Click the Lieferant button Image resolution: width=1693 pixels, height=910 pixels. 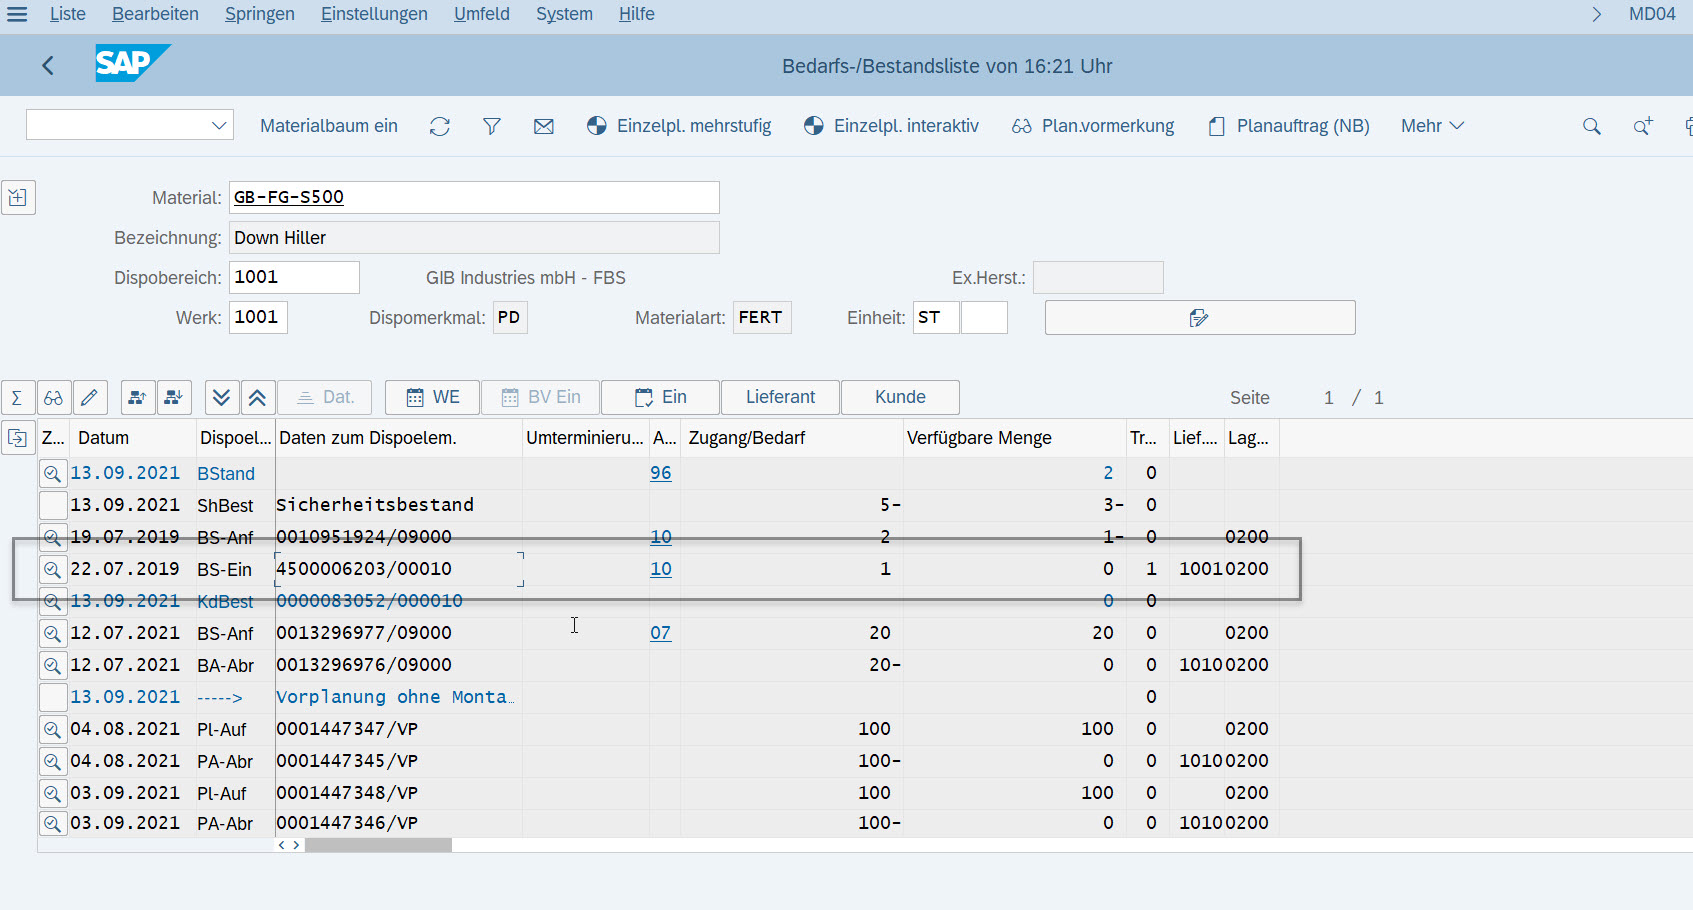point(780,397)
